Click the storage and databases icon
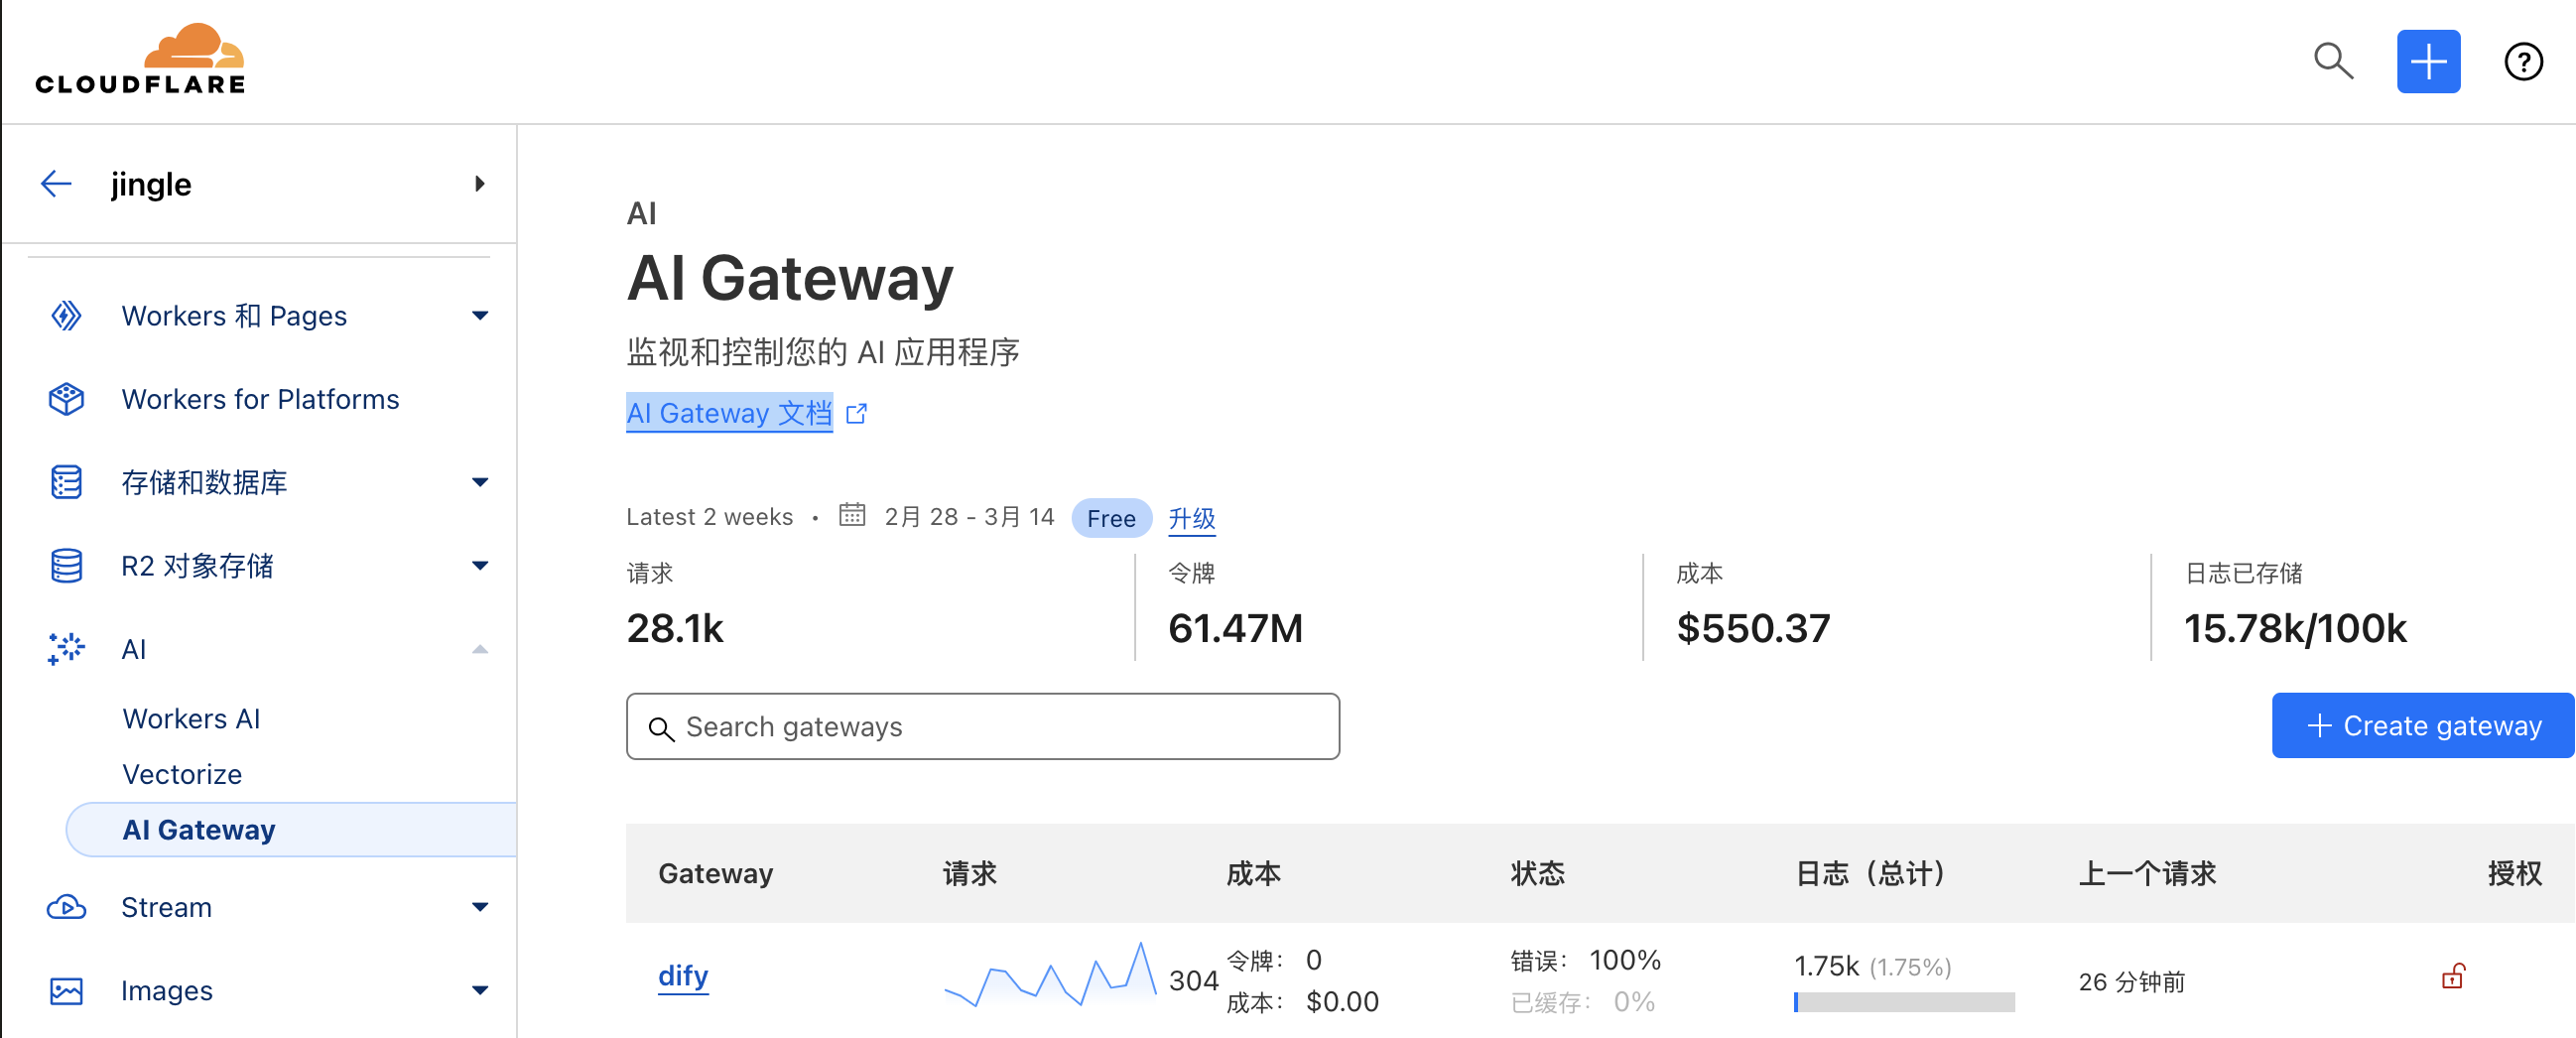This screenshot has height=1038, width=2576. 66,482
